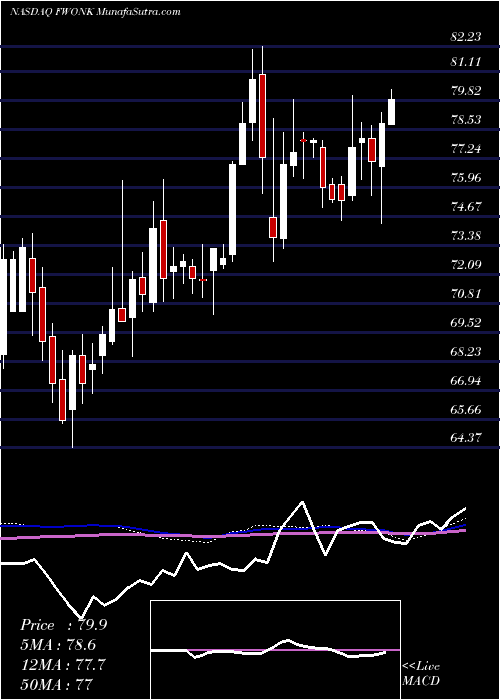Click the 74.67 price axis label
Screen dimensions: 500x700
click(466, 207)
